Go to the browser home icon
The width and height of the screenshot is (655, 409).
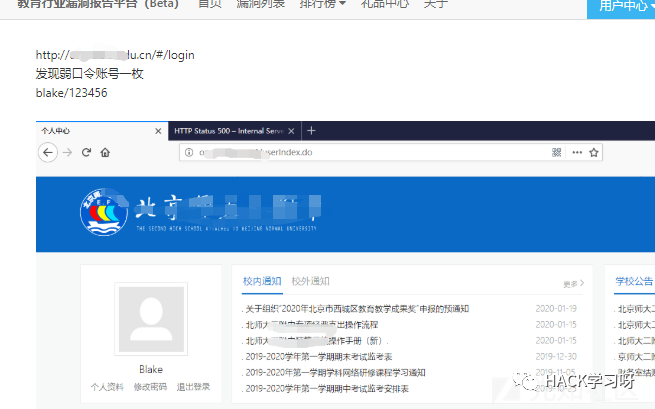(105, 152)
